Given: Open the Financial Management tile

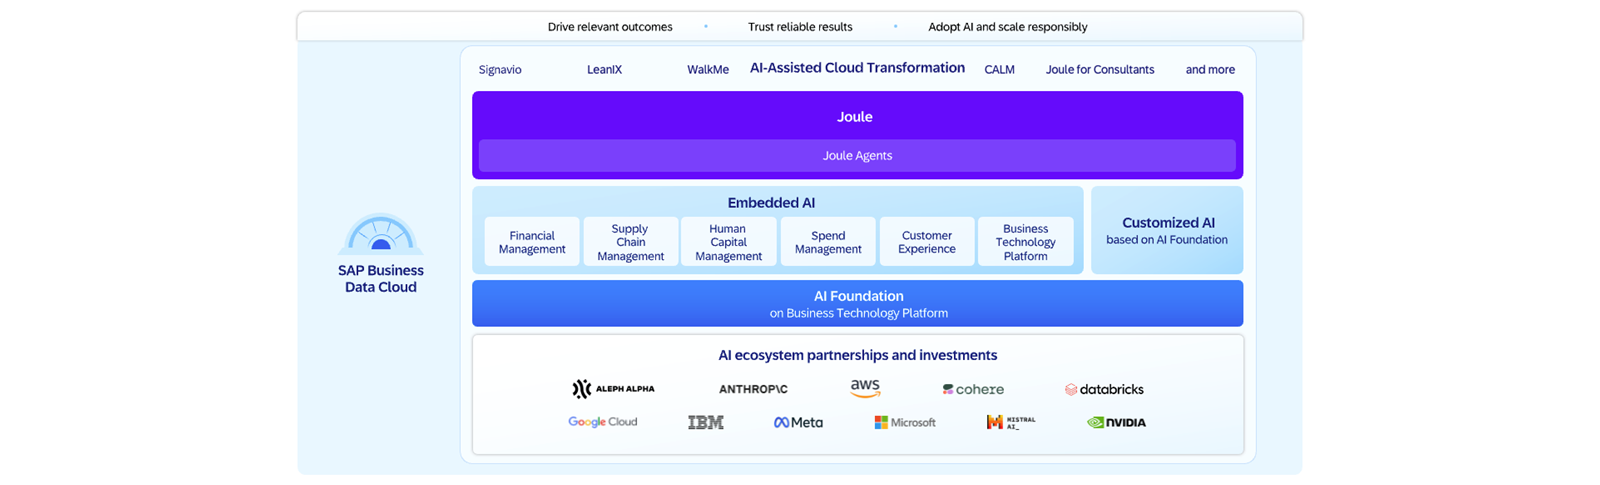Looking at the screenshot, I should [x=532, y=242].
